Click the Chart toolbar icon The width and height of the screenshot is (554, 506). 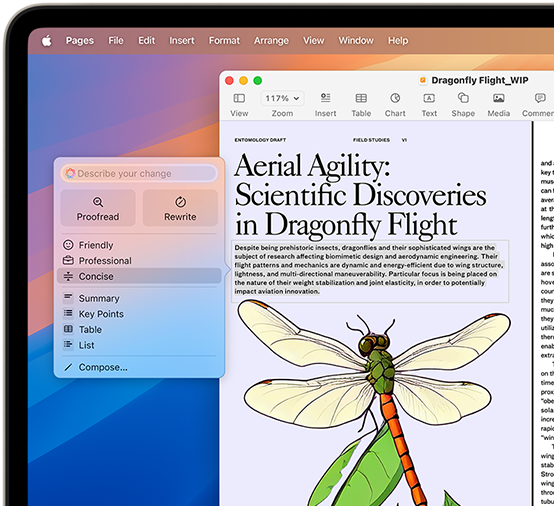coord(395,98)
